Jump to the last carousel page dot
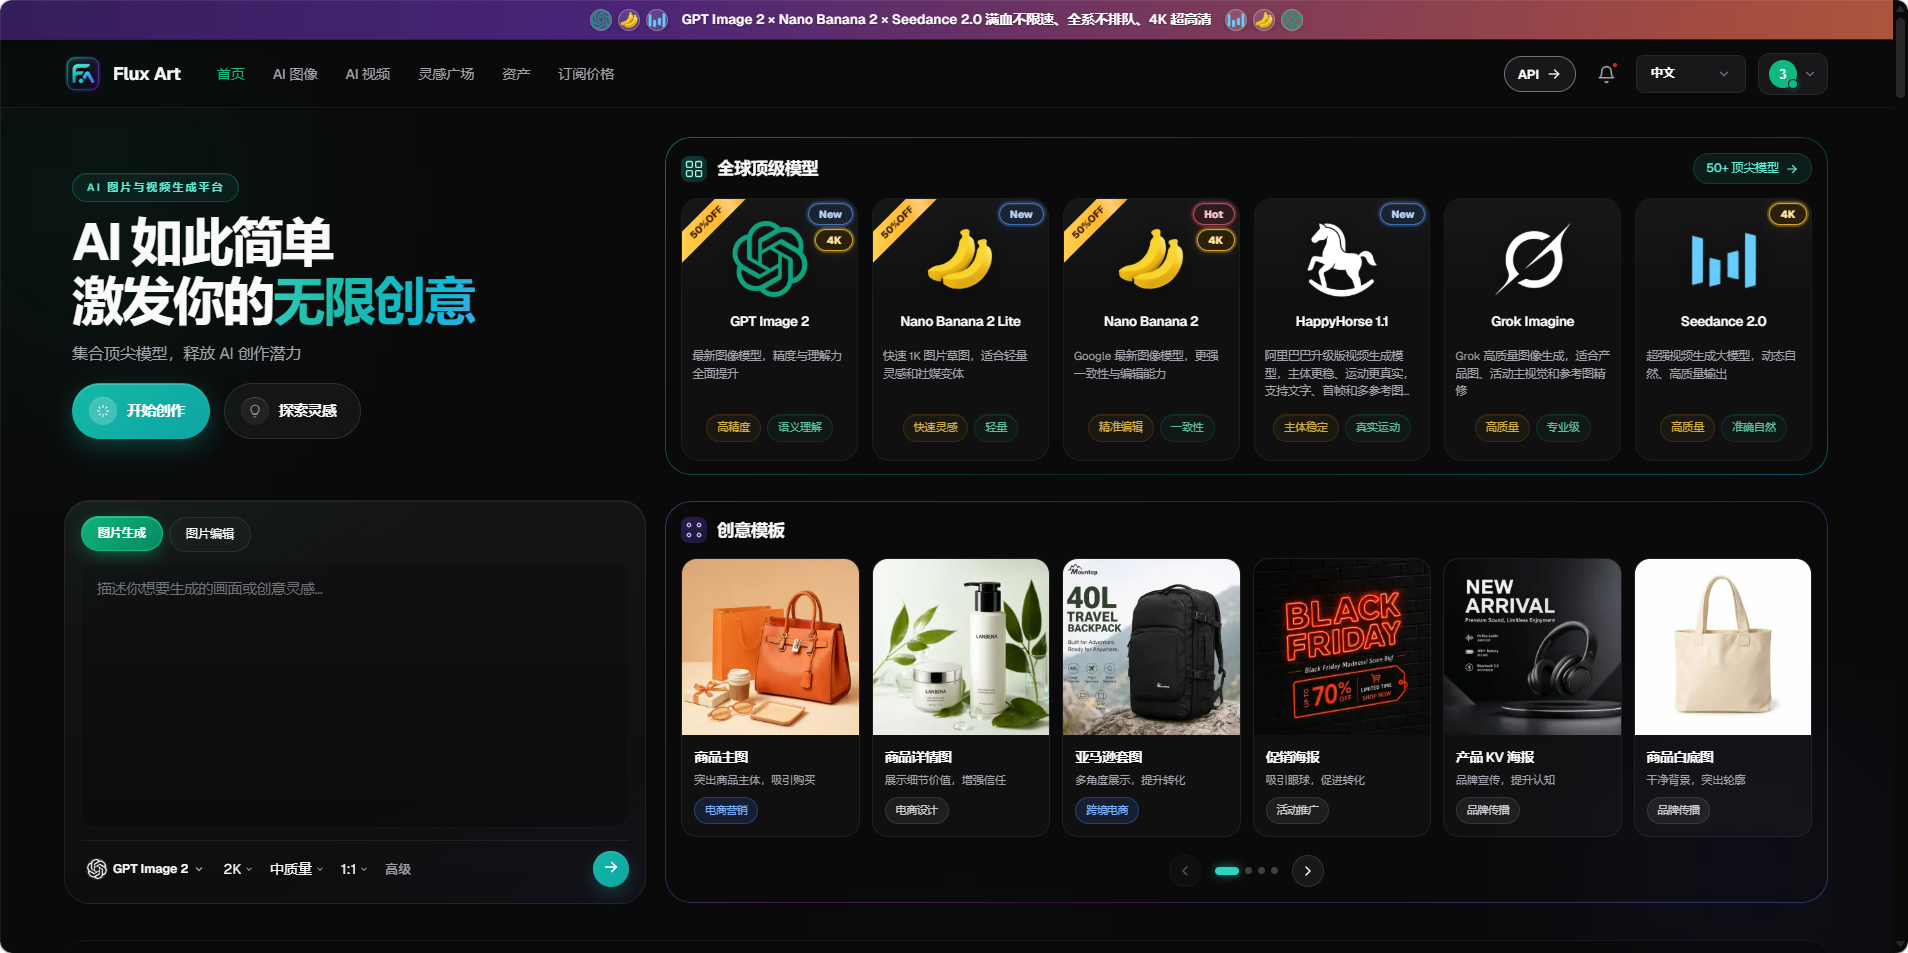The image size is (1908, 953). tap(1274, 871)
